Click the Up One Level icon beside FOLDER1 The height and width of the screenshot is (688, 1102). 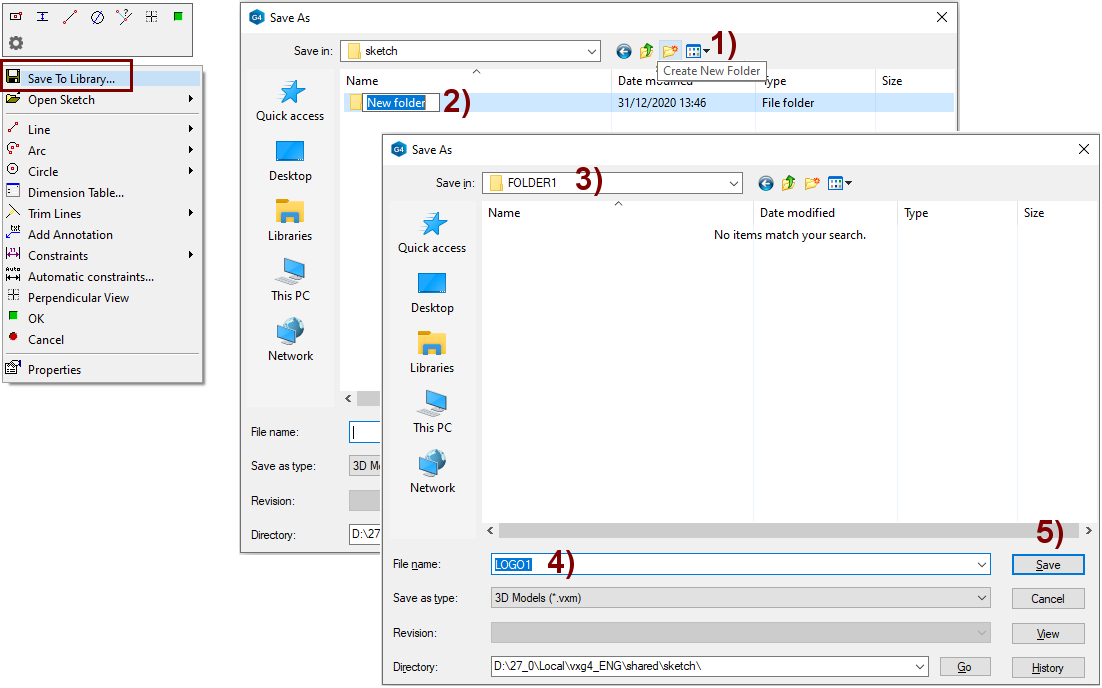click(x=788, y=183)
